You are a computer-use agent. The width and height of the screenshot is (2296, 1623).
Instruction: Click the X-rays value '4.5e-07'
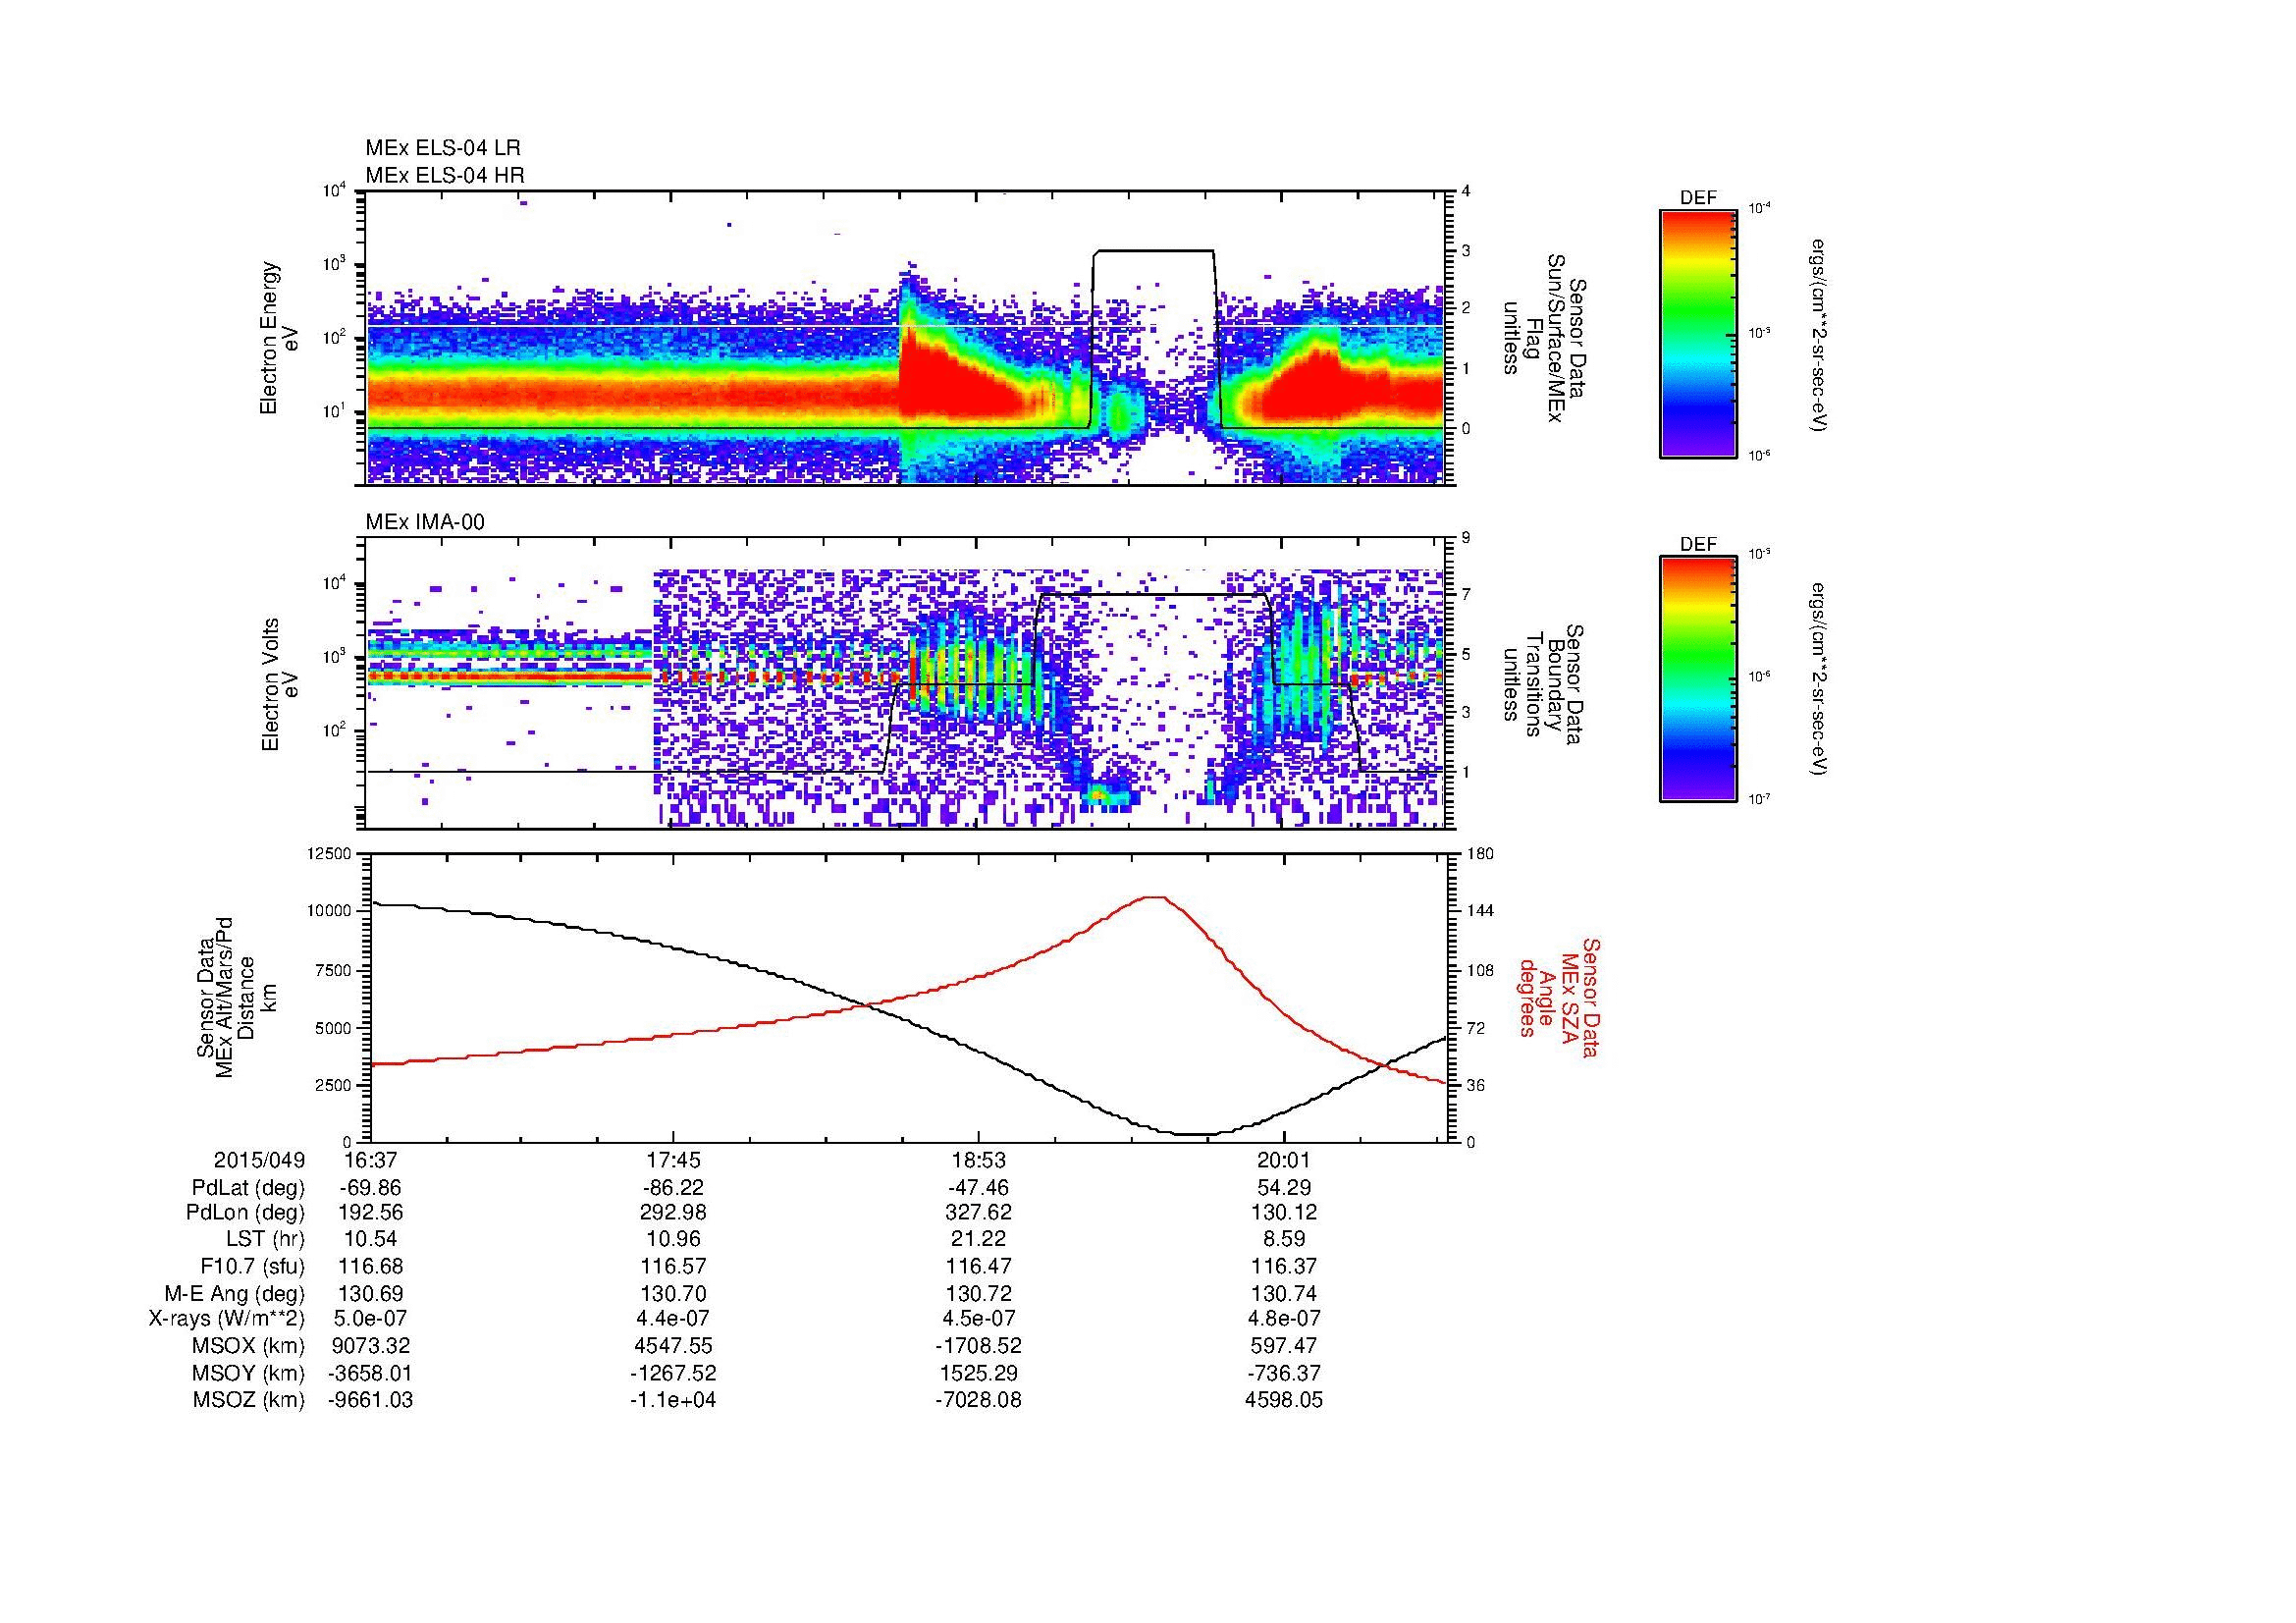point(978,1319)
